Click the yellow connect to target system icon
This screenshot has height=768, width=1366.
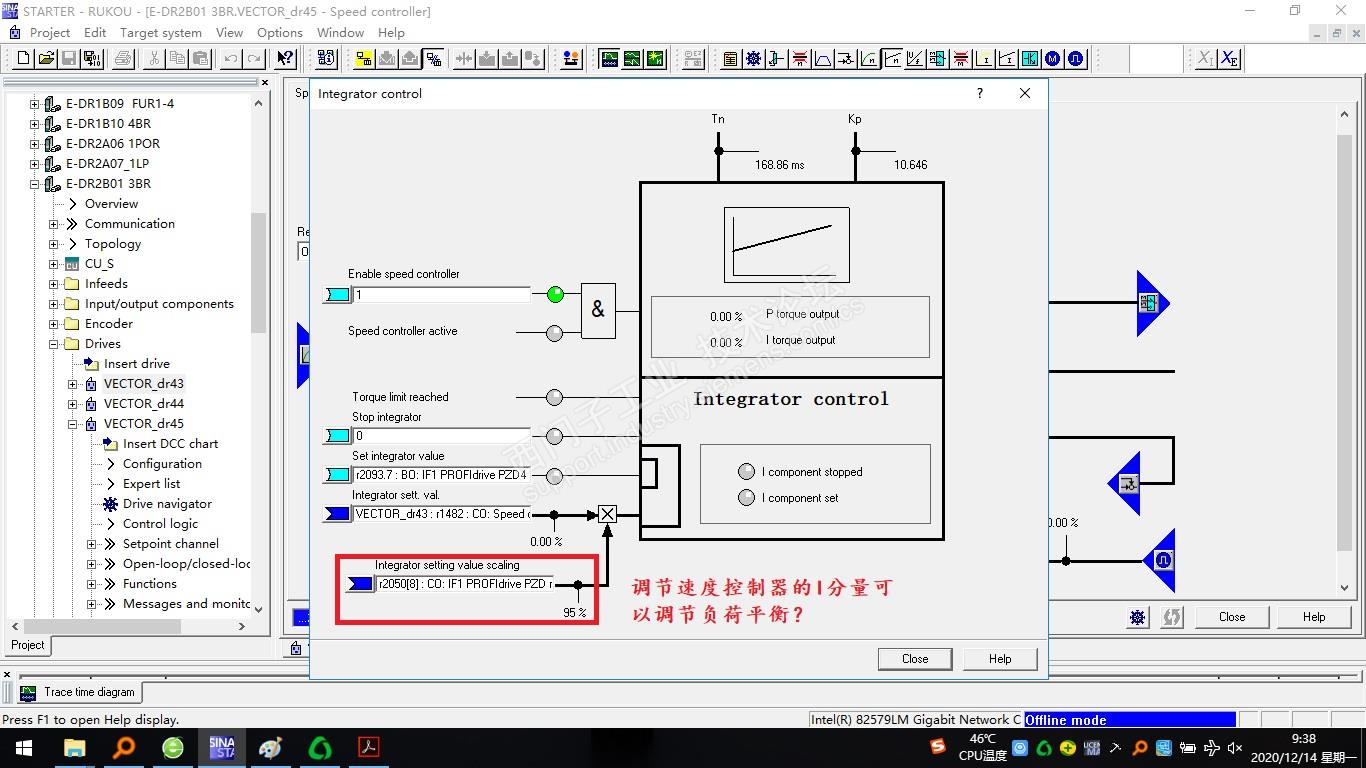pos(363,59)
